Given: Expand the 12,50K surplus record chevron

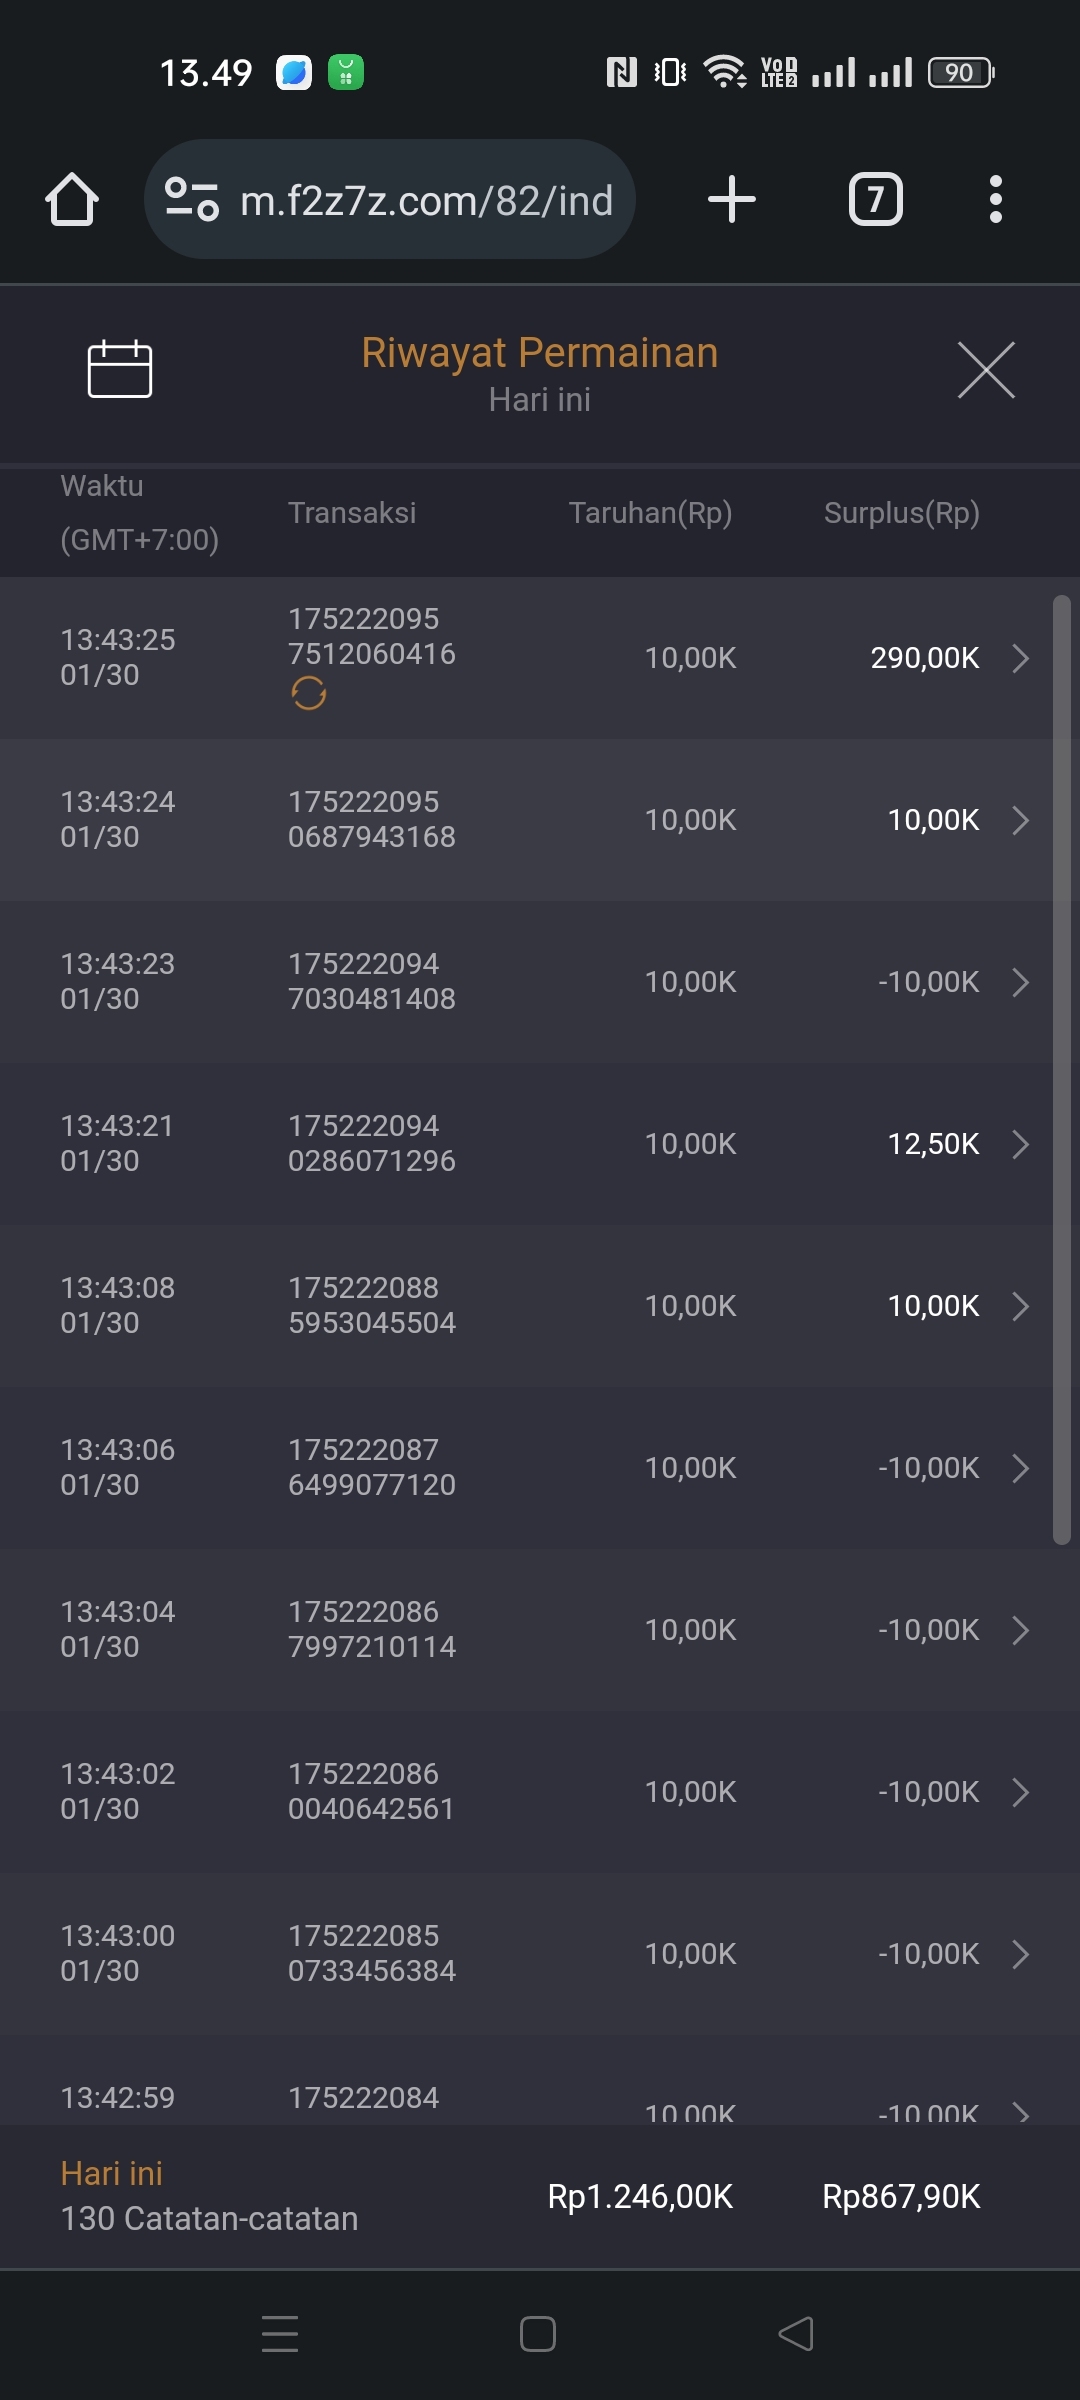Looking at the screenshot, I should coord(1020,1144).
